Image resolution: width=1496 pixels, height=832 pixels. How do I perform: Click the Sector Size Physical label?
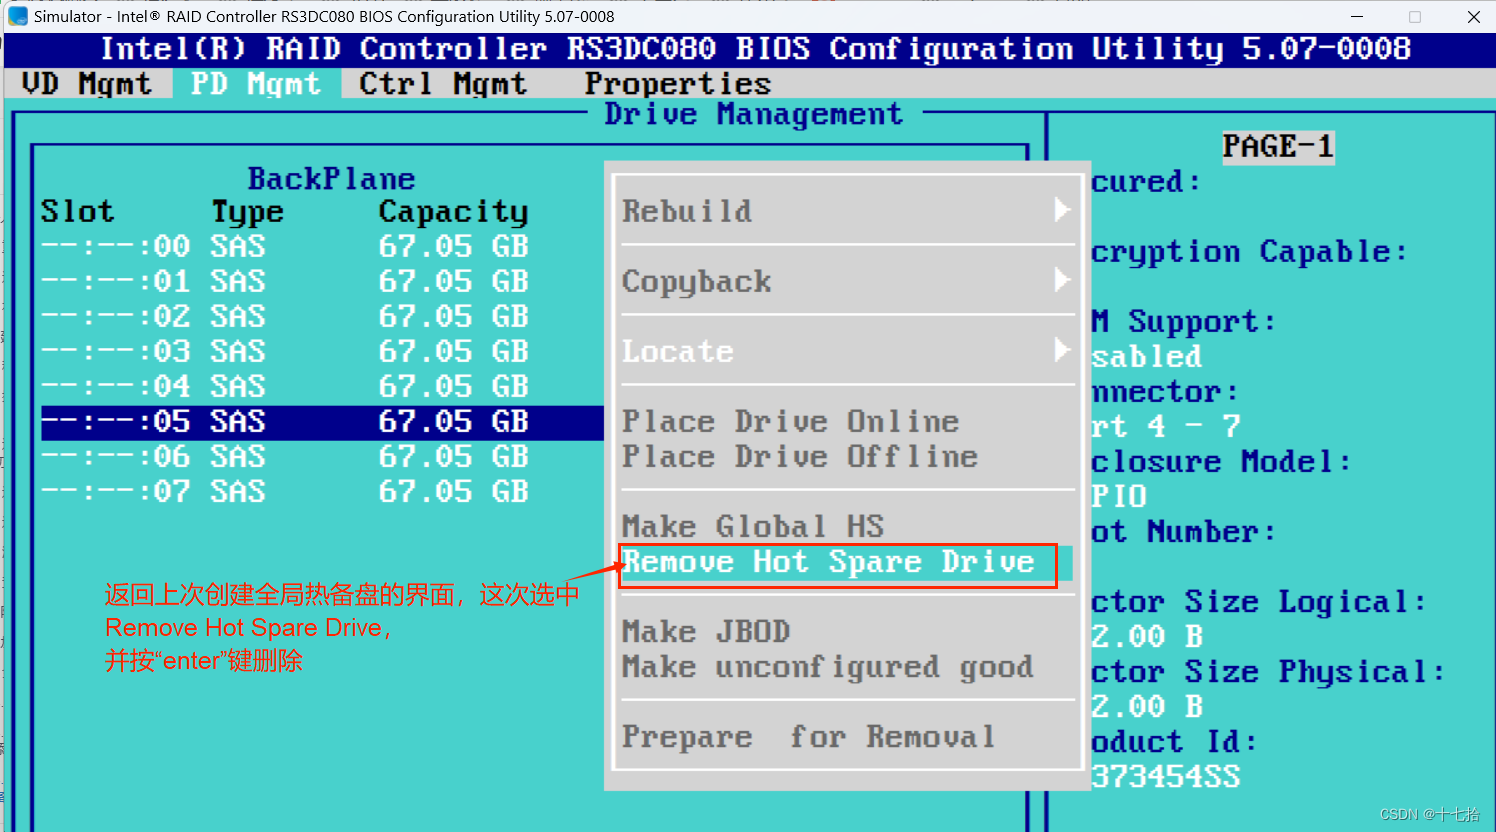(x=1268, y=672)
